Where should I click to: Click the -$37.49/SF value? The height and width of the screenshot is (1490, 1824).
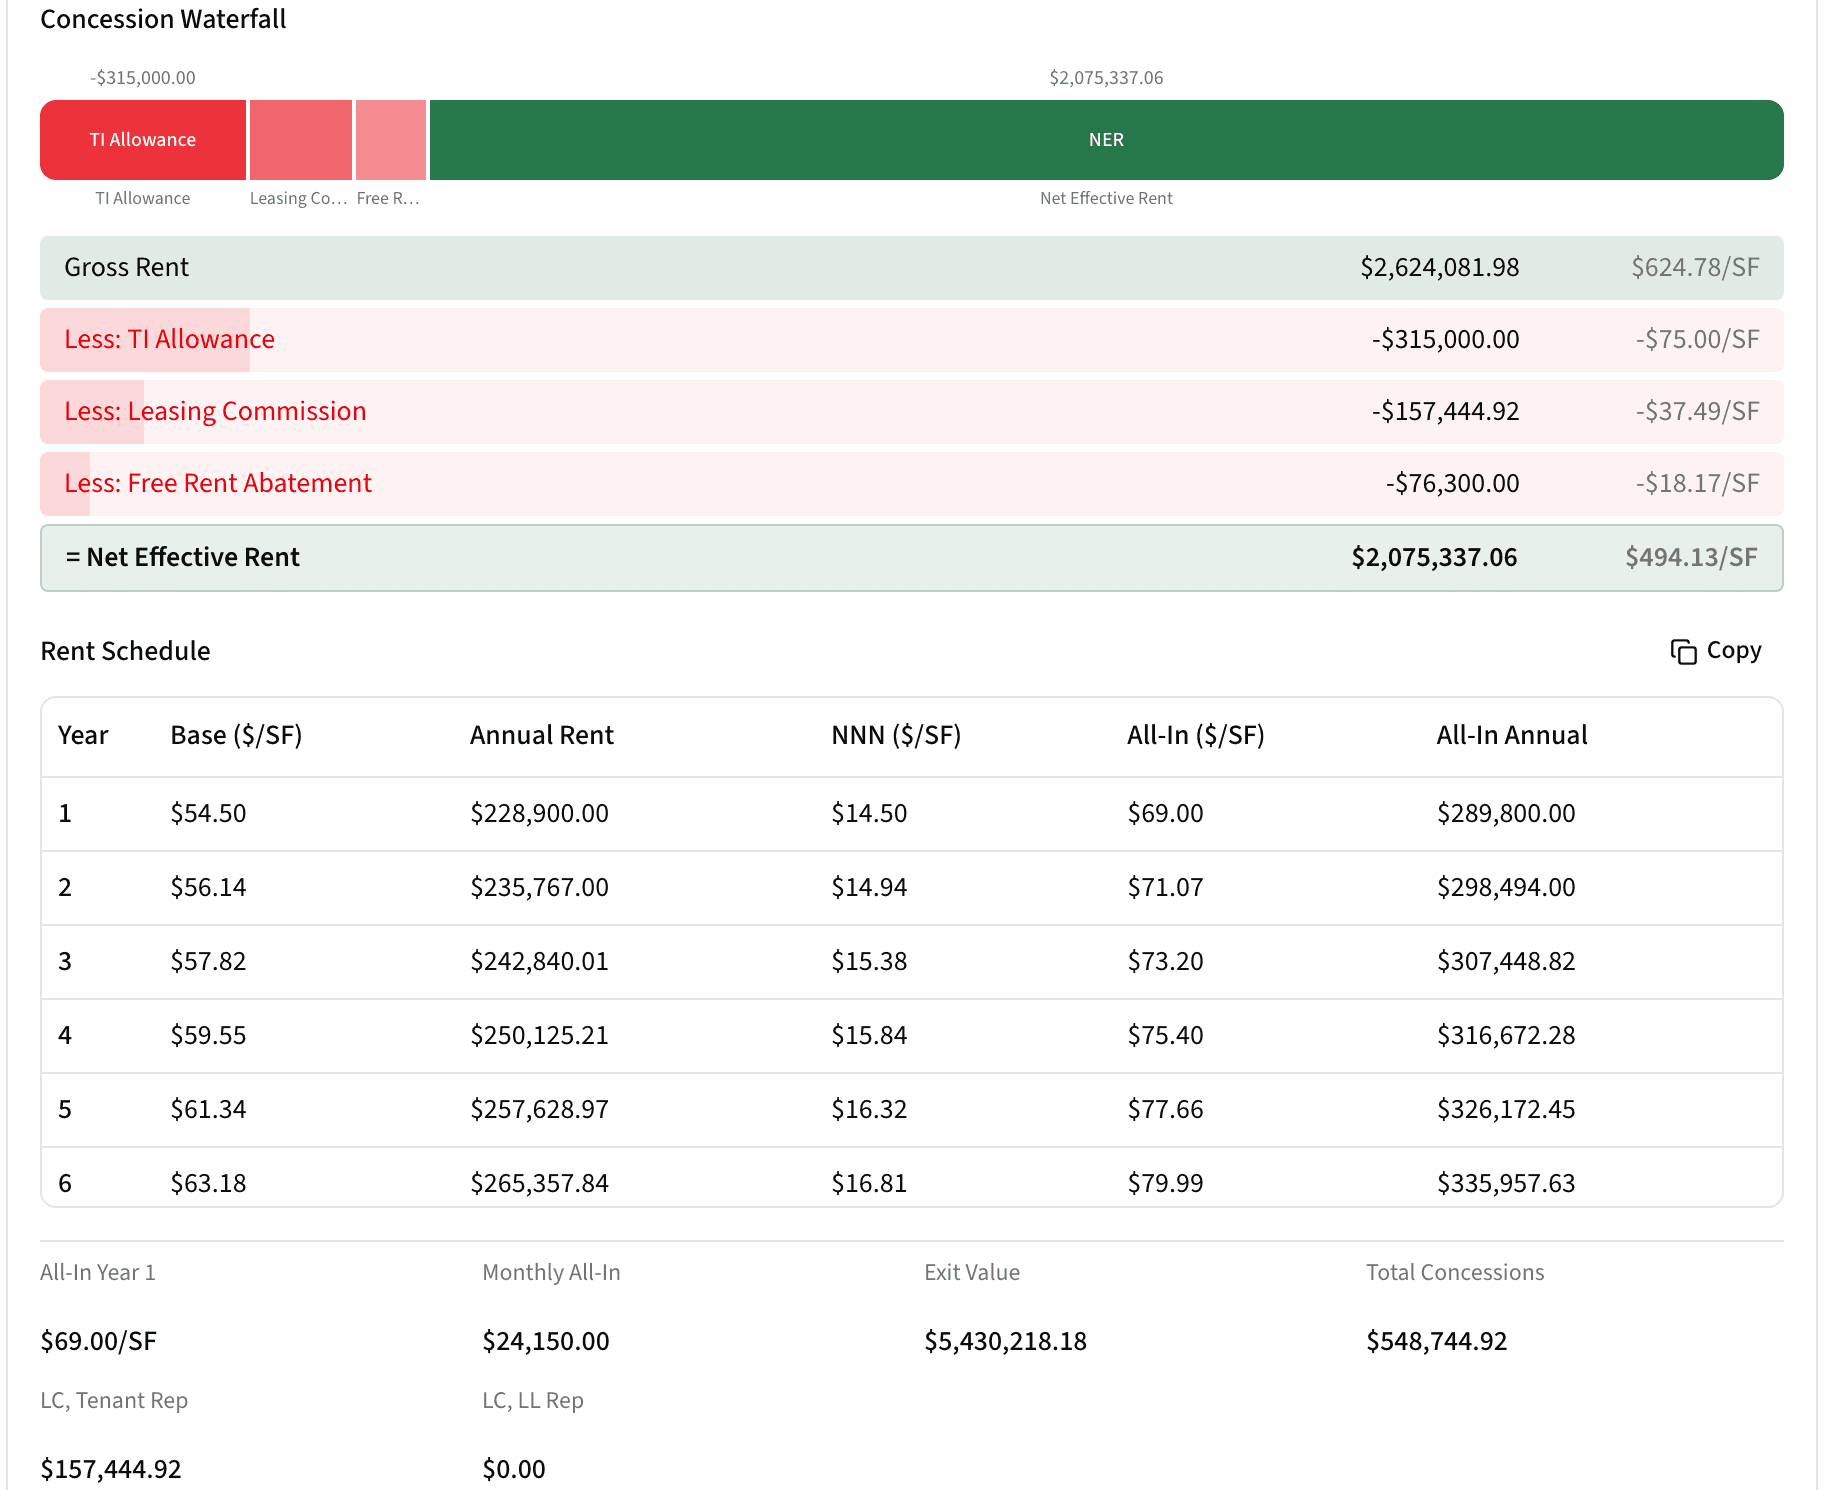pos(1697,412)
